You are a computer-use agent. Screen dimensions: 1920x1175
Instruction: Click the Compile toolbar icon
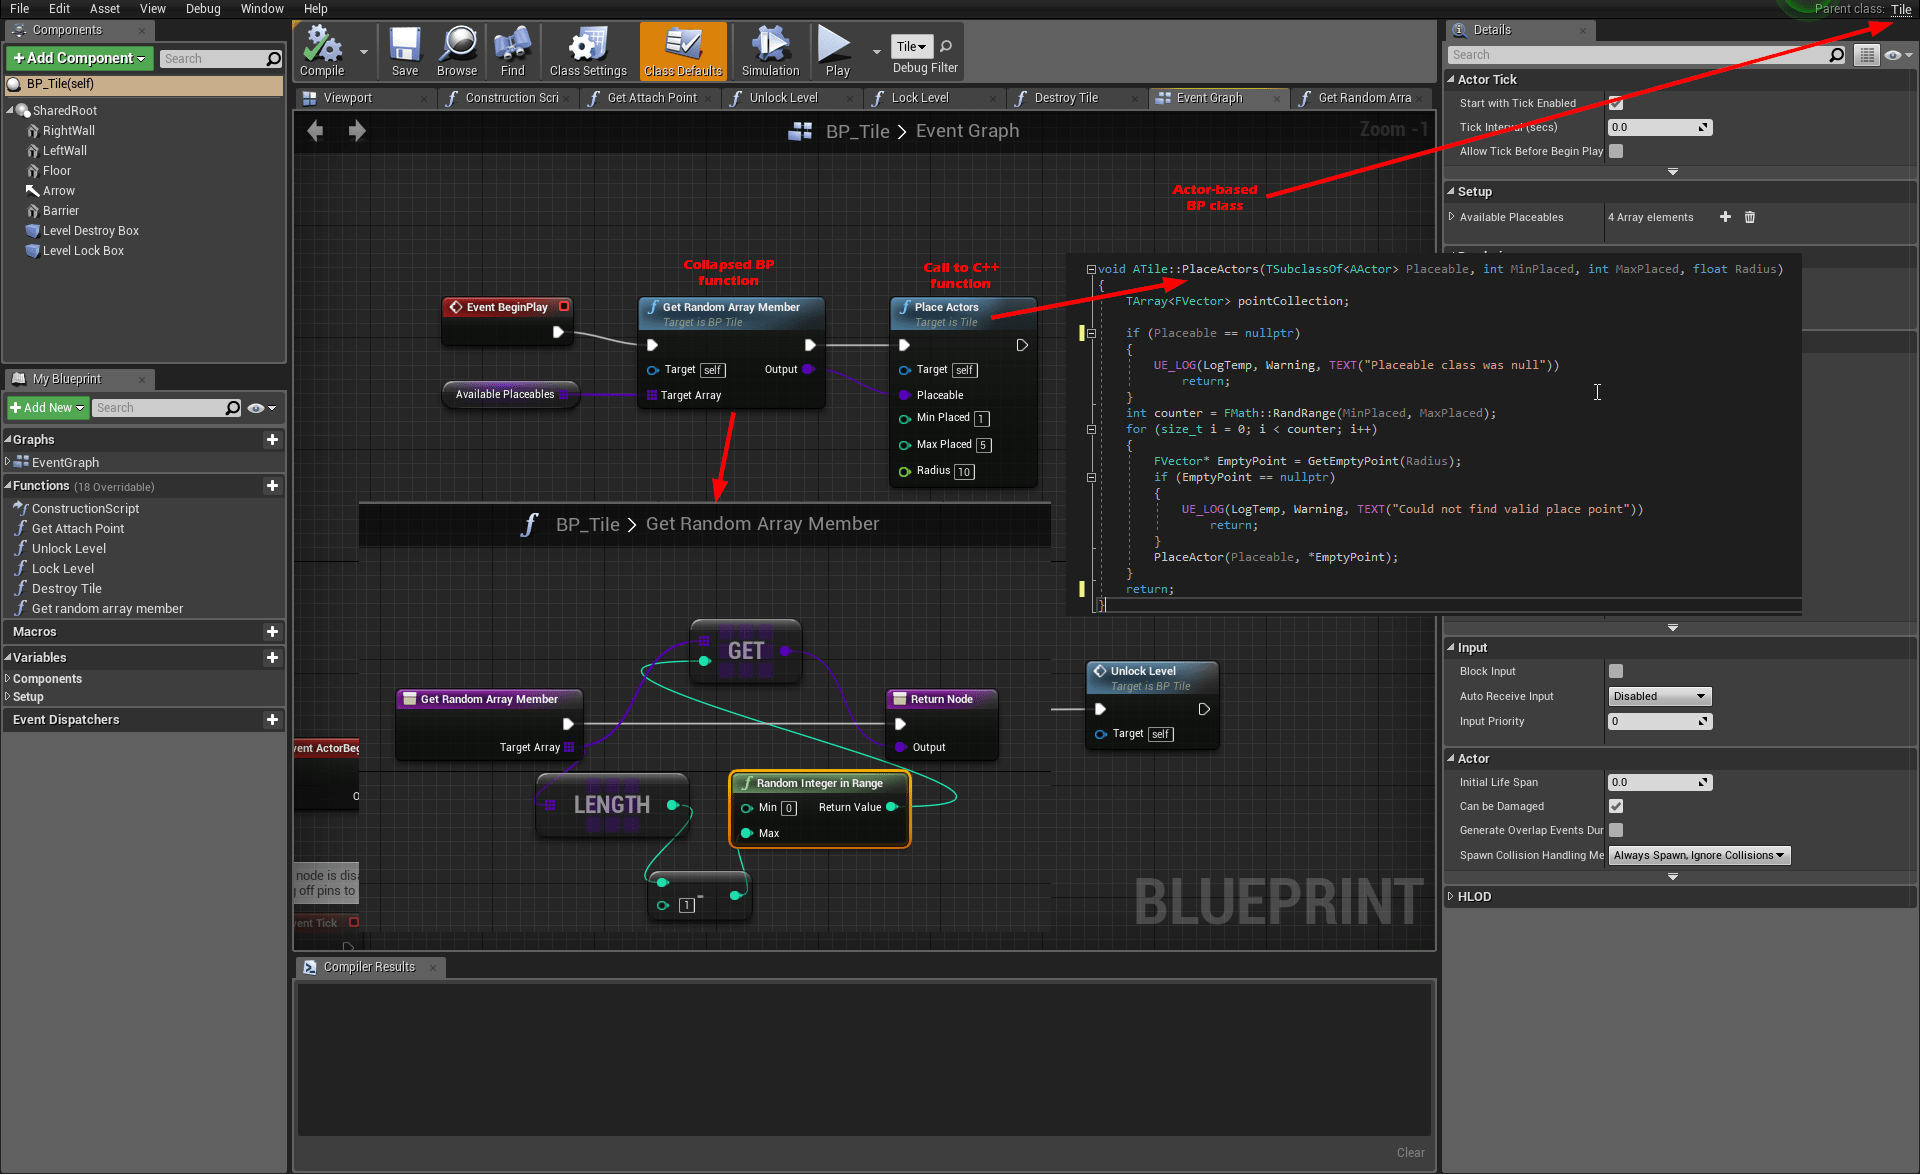[x=322, y=50]
